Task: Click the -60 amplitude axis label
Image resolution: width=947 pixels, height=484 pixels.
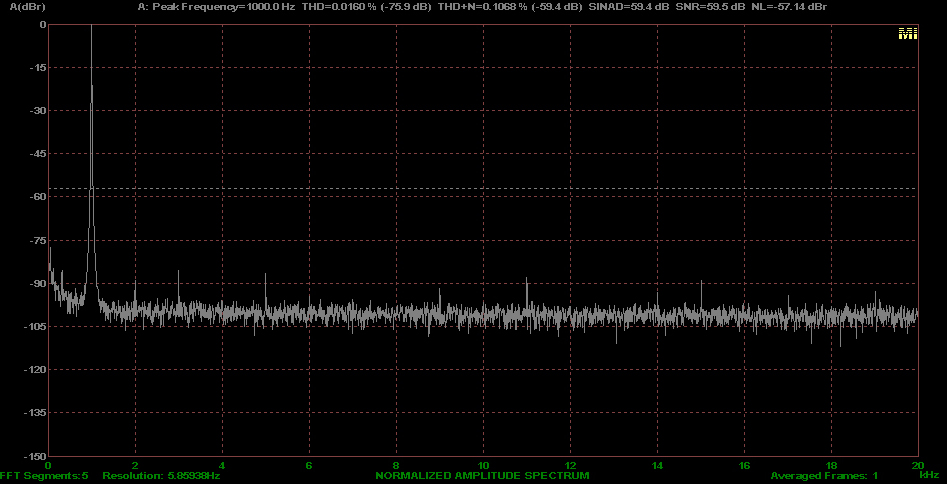Action: click(x=37, y=197)
